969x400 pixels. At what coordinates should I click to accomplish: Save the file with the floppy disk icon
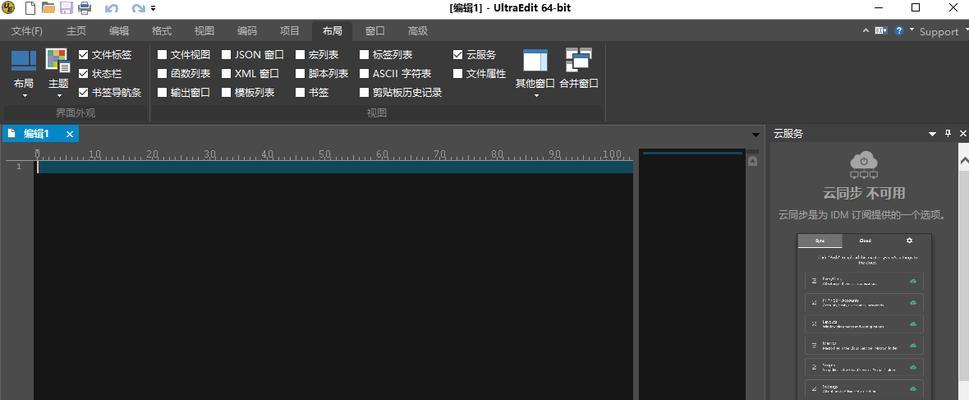pos(66,8)
